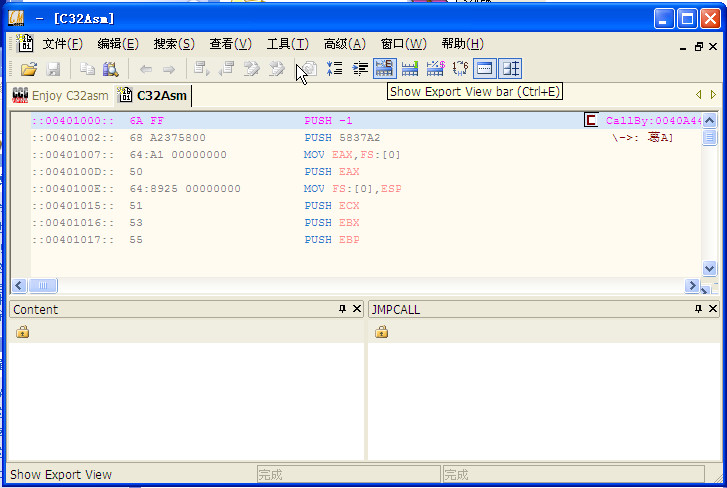727x488 pixels.
Task: Toggle the Show Export View bar button
Action: pyautogui.click(x=385, y=68)
